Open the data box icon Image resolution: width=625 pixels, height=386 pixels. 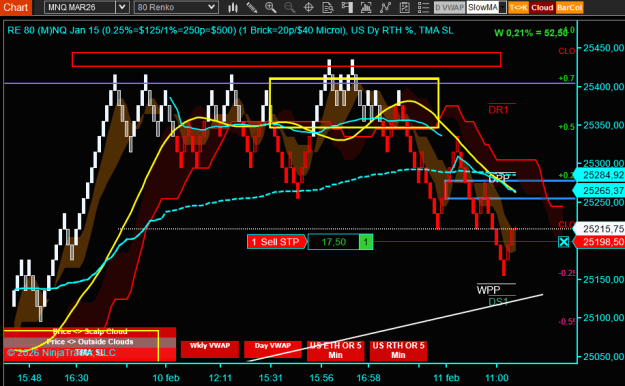coord(328,8)
